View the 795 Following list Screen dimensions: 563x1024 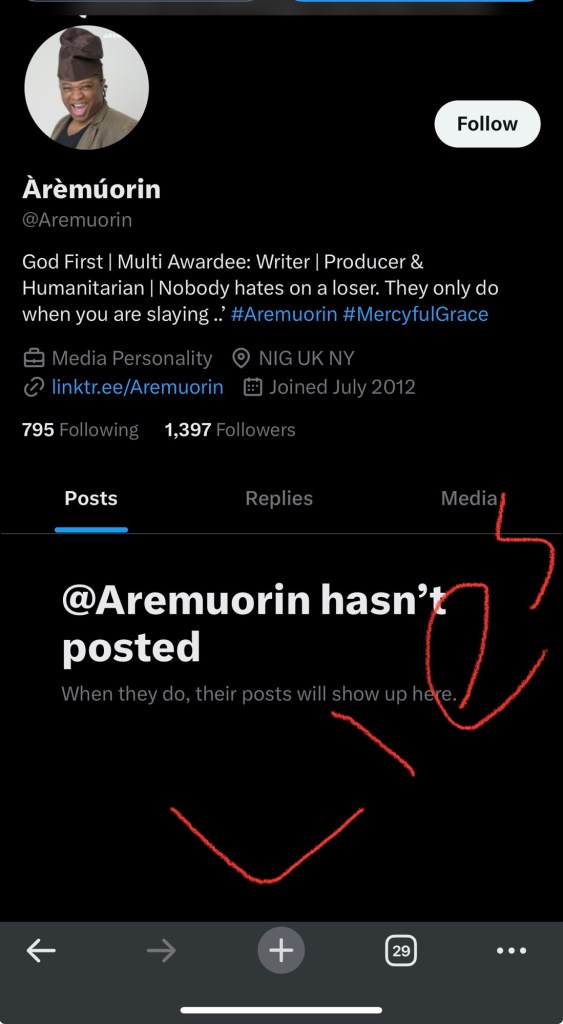click(80, 430)
